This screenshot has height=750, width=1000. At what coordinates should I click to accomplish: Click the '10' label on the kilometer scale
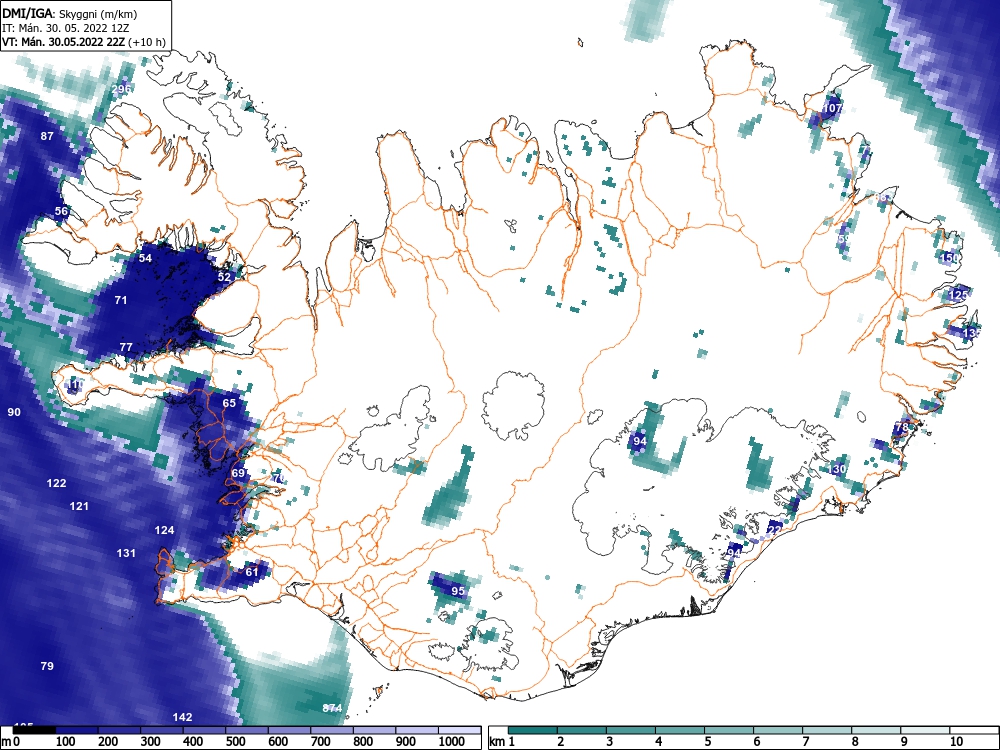pos(955,742)
